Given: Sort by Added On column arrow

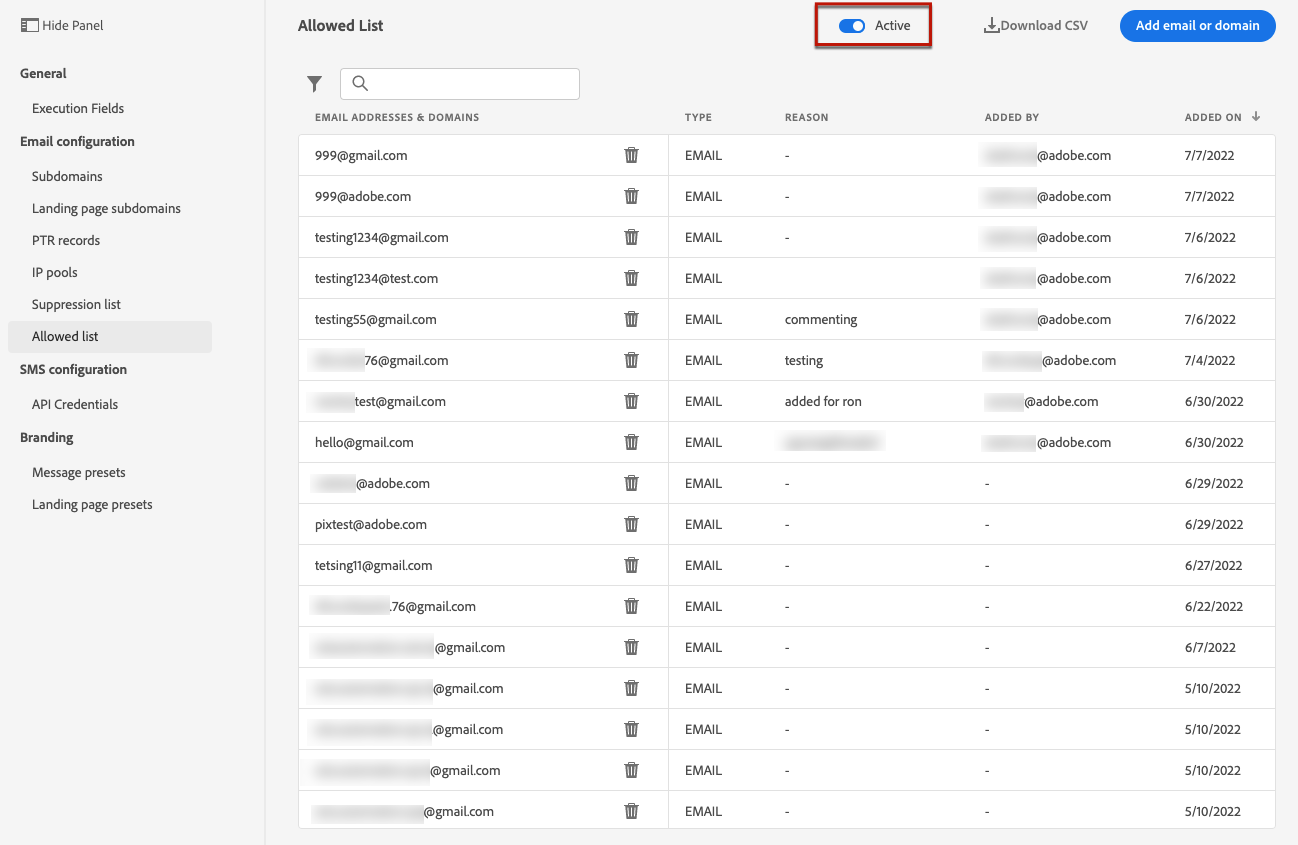Looking at the screenshot, I should [x=1256, y=117].
